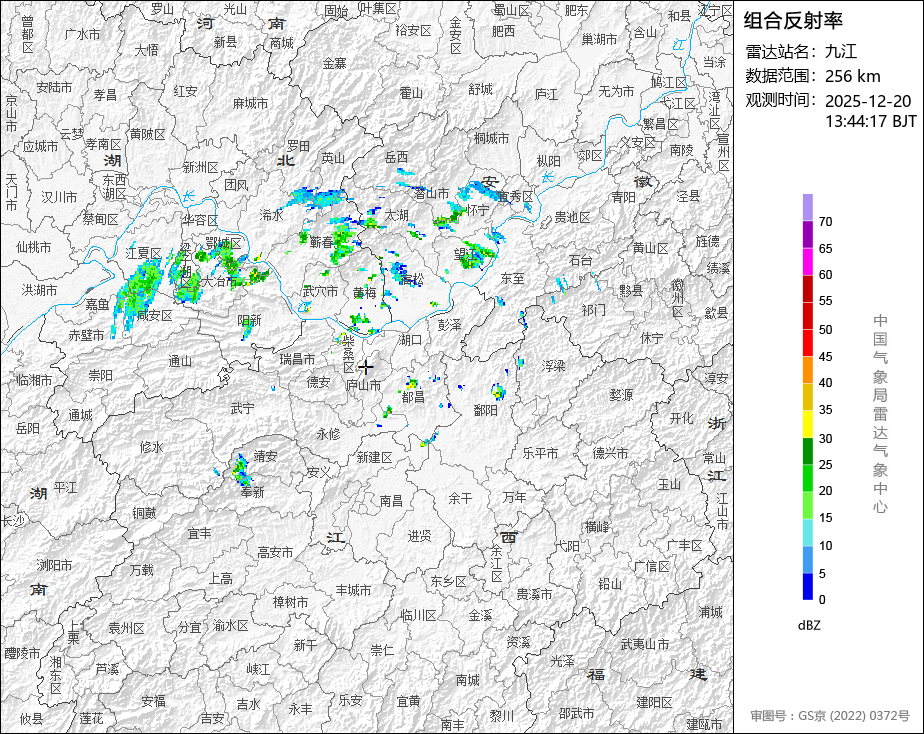Click the 乐平市 map label

[x=540, y=453]
